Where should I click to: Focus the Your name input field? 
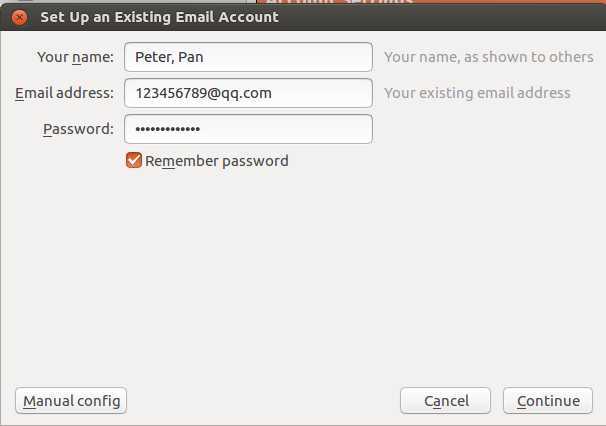pyautogui.click(x=248, y=57)
